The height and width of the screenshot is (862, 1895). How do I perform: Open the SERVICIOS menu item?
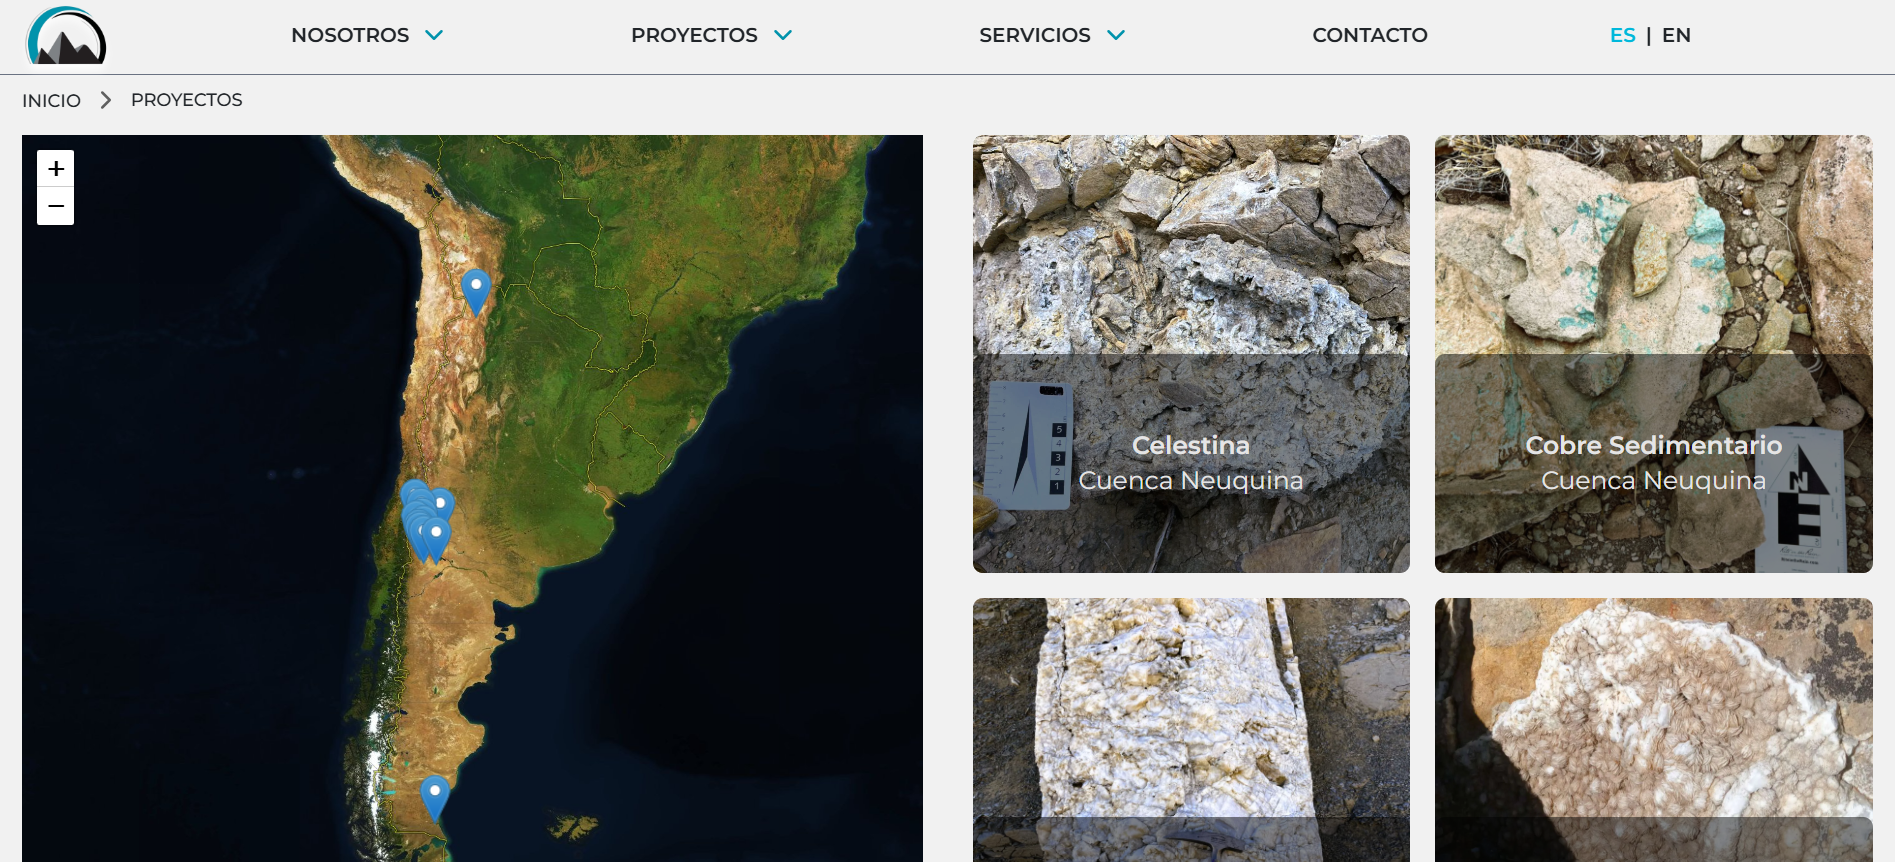pyautogui.click(x=1035, y=35)
